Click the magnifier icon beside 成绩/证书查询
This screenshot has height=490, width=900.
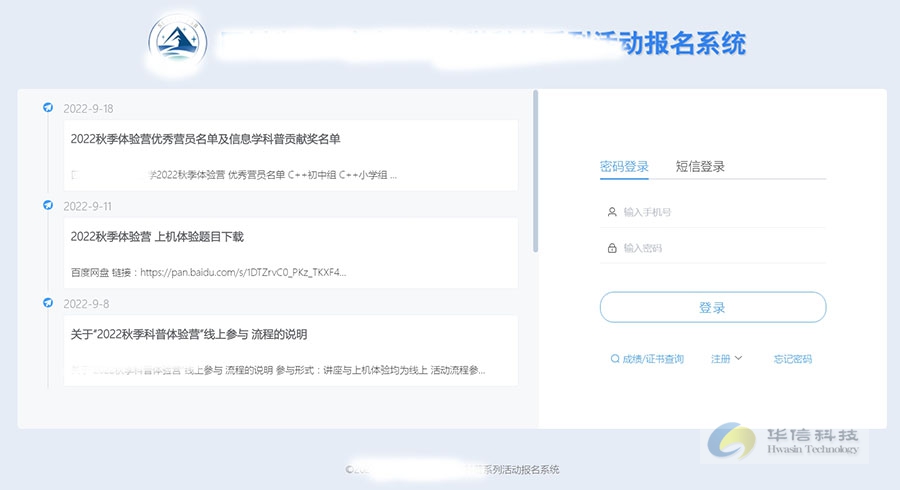[615, 359]
